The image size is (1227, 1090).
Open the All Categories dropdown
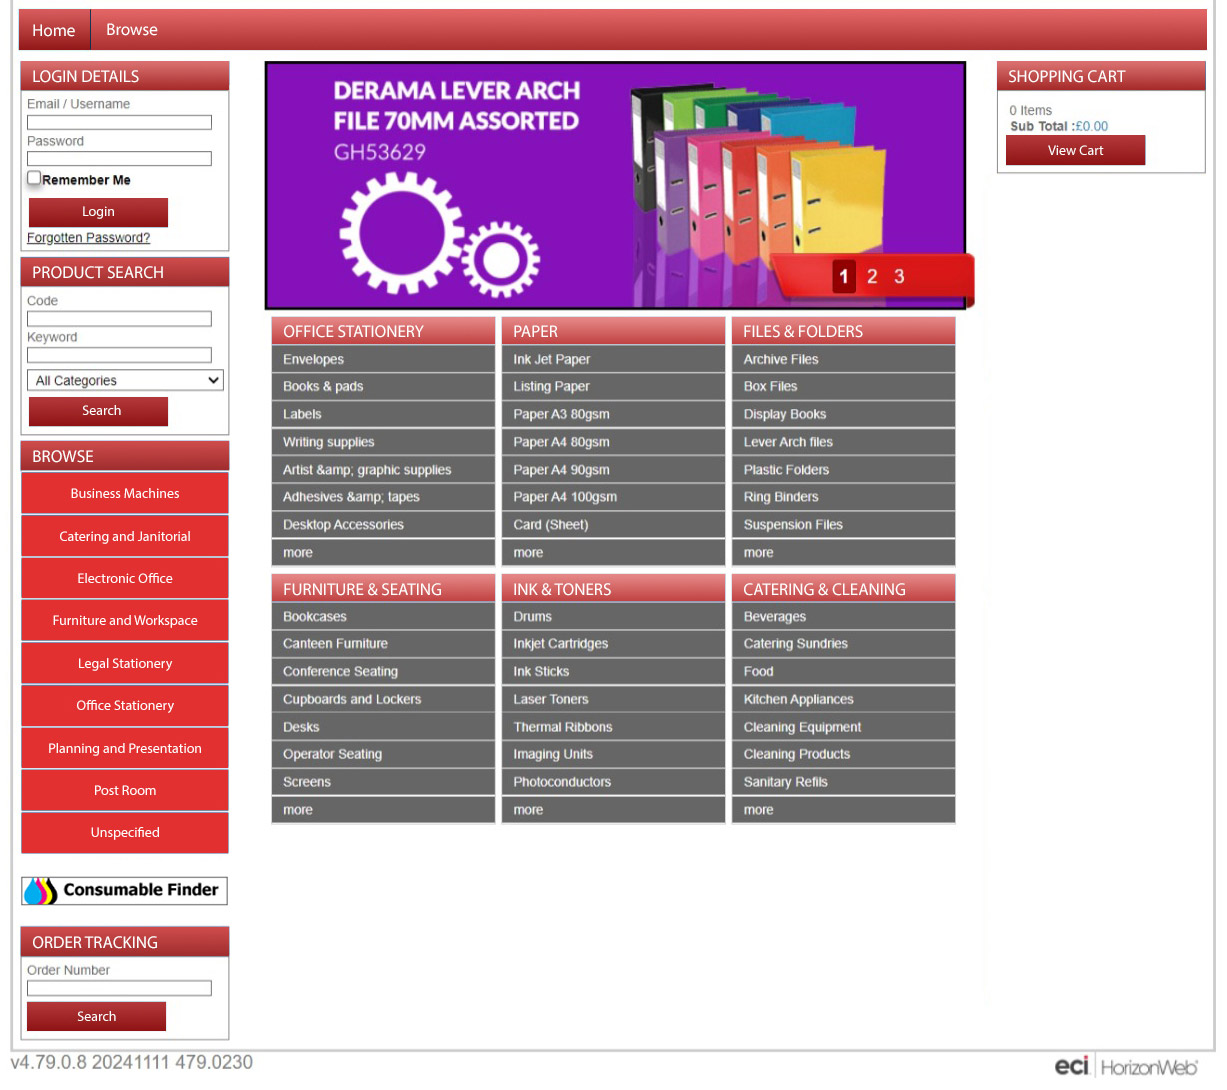point(125,380)
